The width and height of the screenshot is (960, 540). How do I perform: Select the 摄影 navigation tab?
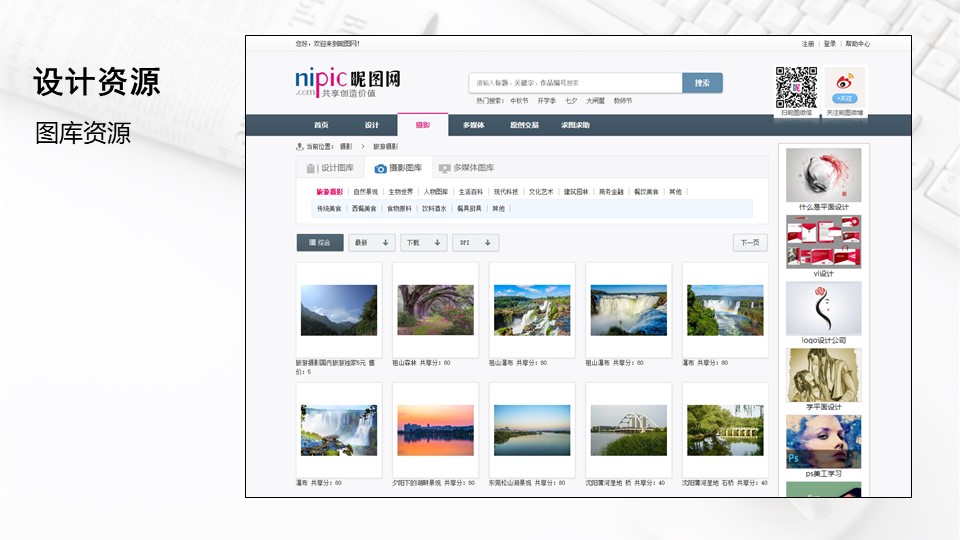click(x=422, y=125)
